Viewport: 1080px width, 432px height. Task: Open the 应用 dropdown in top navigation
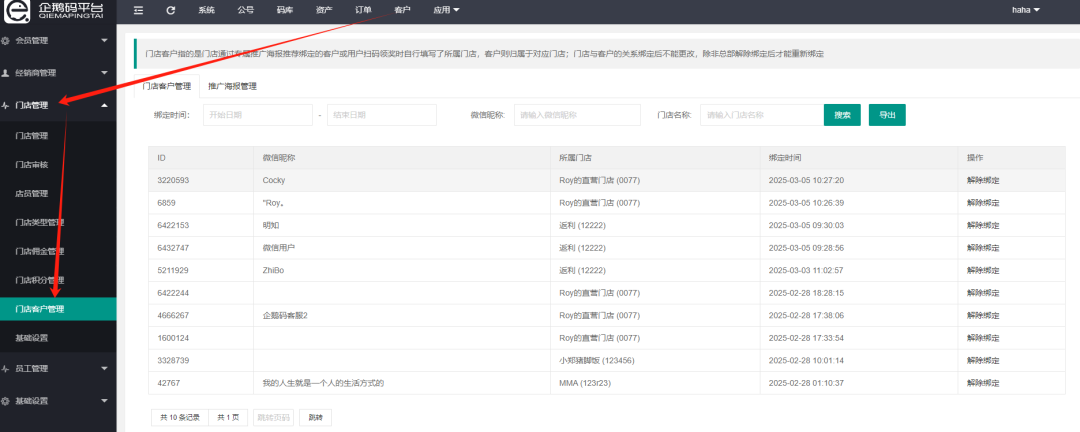pyautogui.click(x=446, y=10)
